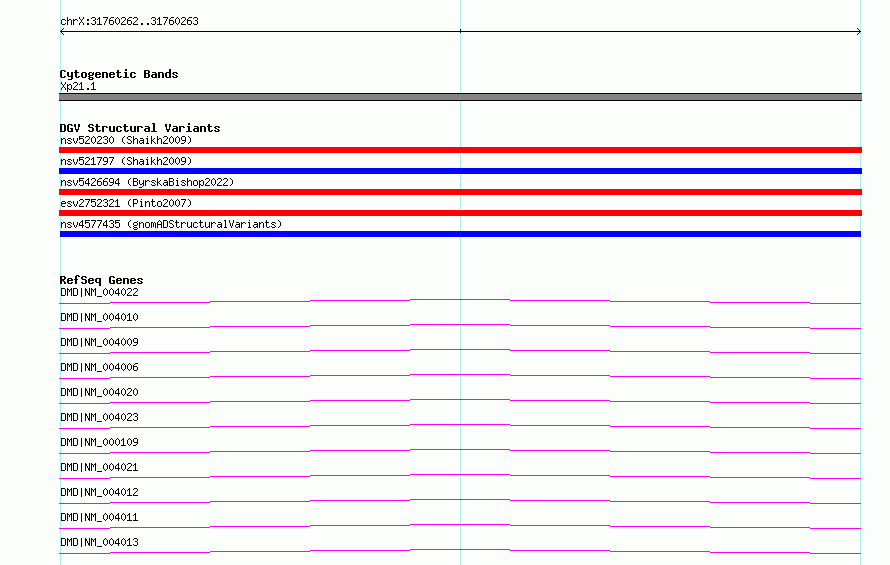Screen dimensions: 890x565
Task: Click the nsv520230 (Shaikh2009) variant label
Action: (x=126, y=140)
